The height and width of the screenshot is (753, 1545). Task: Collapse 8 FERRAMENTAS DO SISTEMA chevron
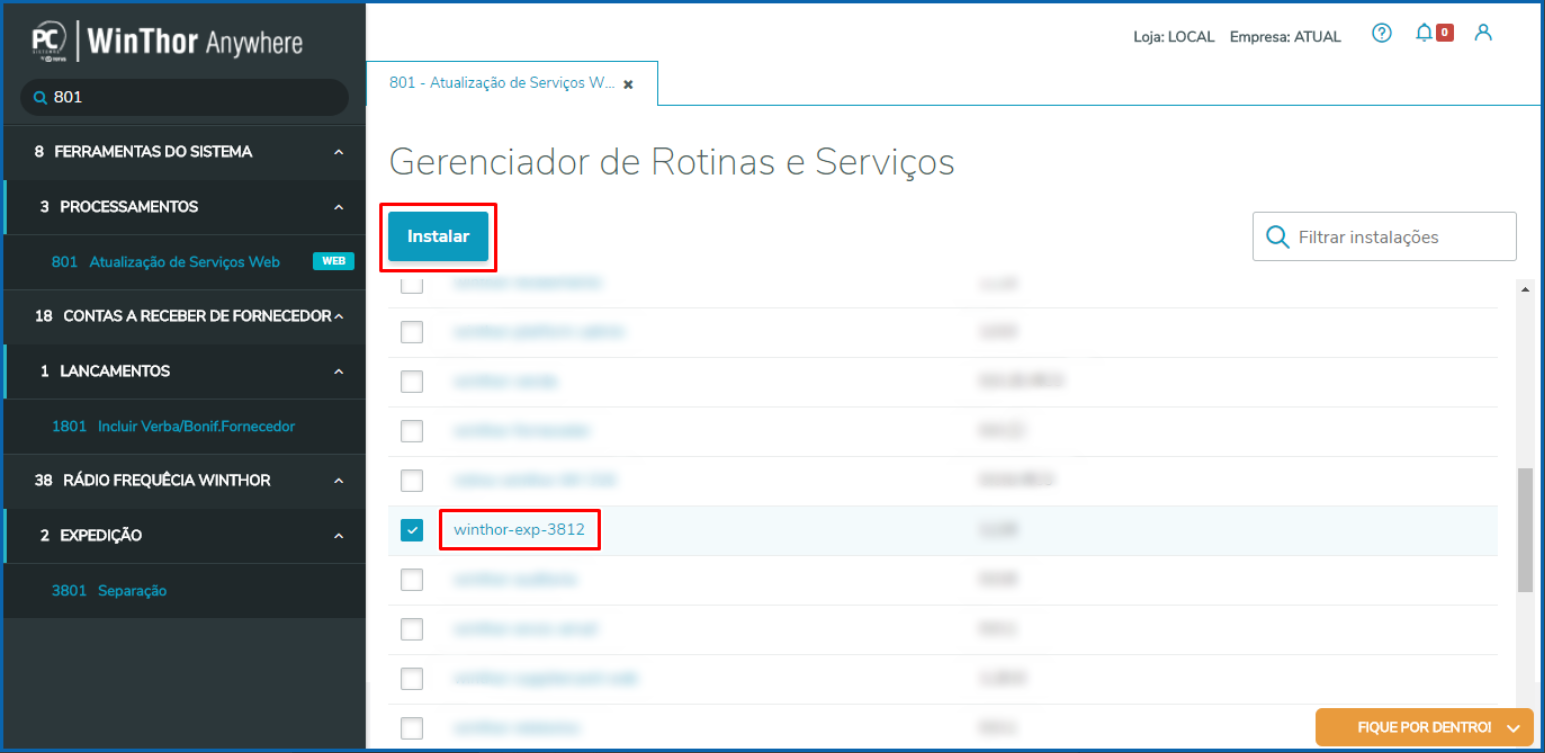[338, 152]
